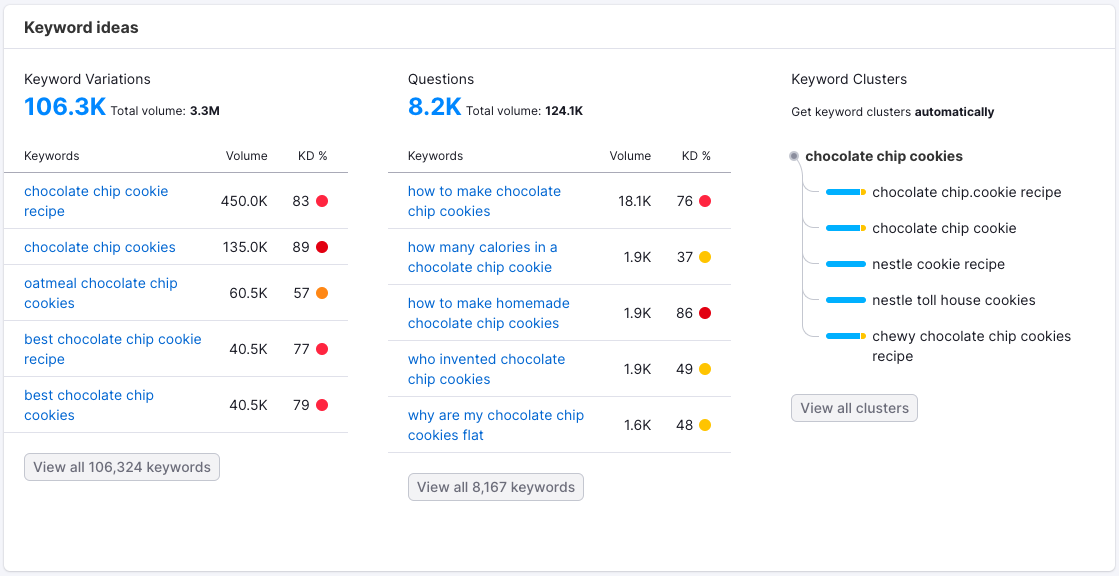Open the 8.2K questions total link
The height and width of the screenshot is (576, 1119).
click(434, 107)
